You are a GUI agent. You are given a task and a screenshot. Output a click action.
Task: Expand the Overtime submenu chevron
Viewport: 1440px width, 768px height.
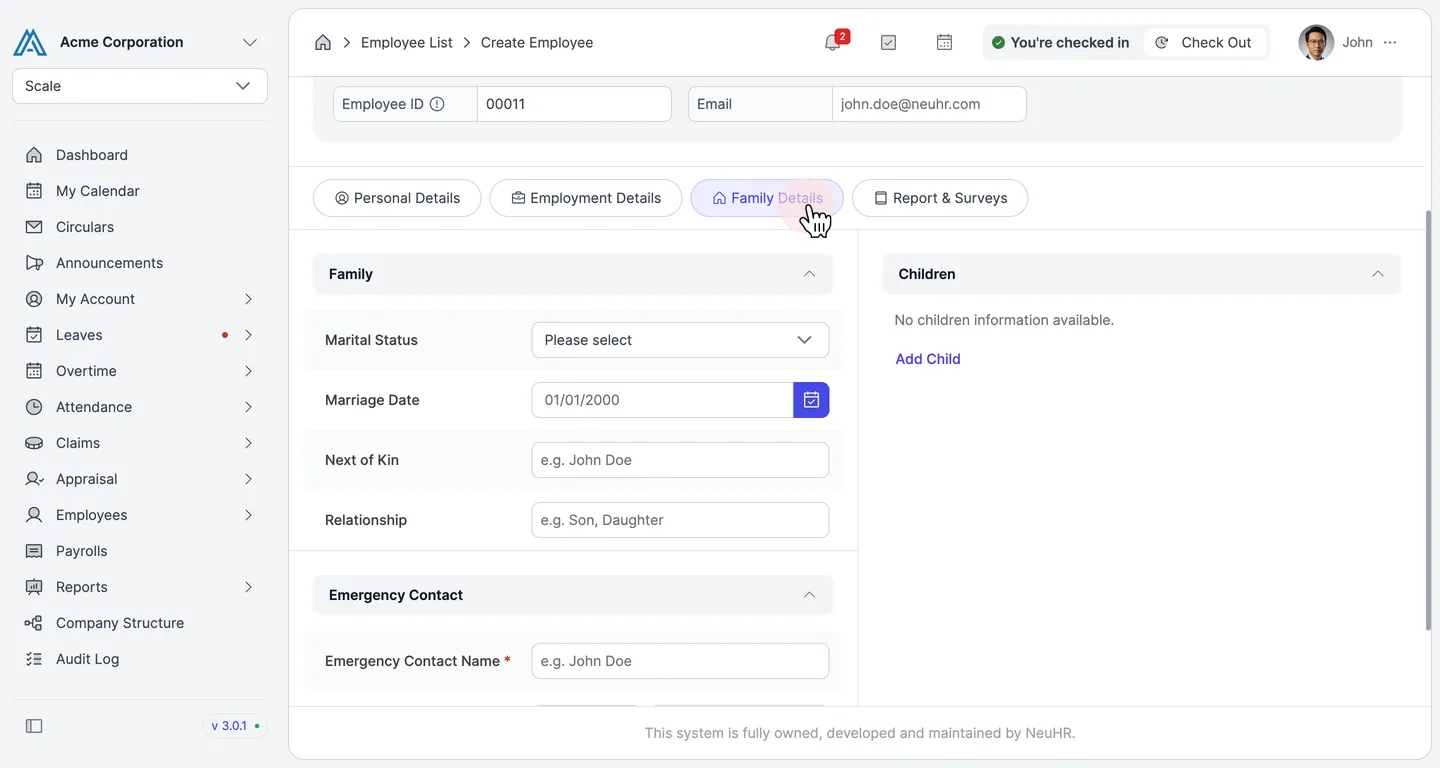pyautogui.click(x=248, y=371)
